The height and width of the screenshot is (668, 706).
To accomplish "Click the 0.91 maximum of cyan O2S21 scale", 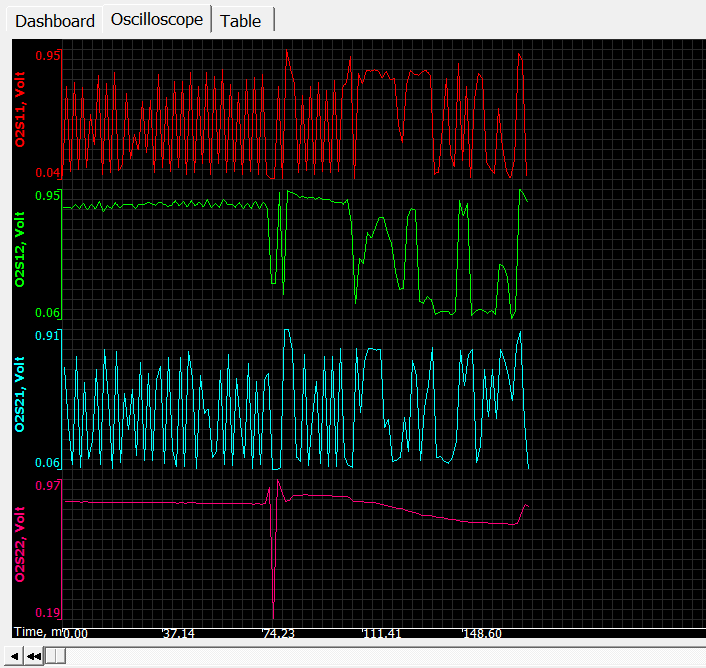I will [x=48, y=336].
